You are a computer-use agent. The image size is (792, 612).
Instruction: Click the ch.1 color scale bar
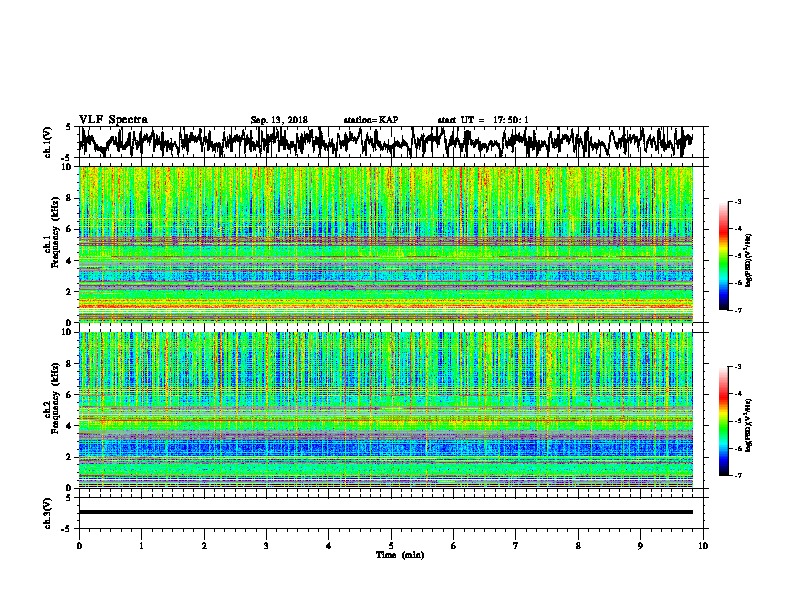(724, 256)
